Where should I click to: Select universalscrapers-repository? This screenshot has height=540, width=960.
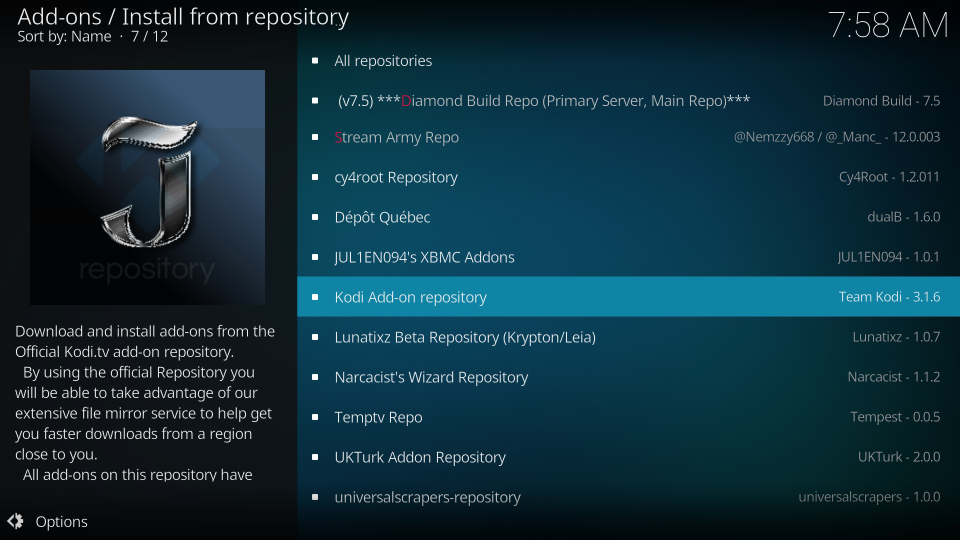pyautogui.click(x=427, y=497)
